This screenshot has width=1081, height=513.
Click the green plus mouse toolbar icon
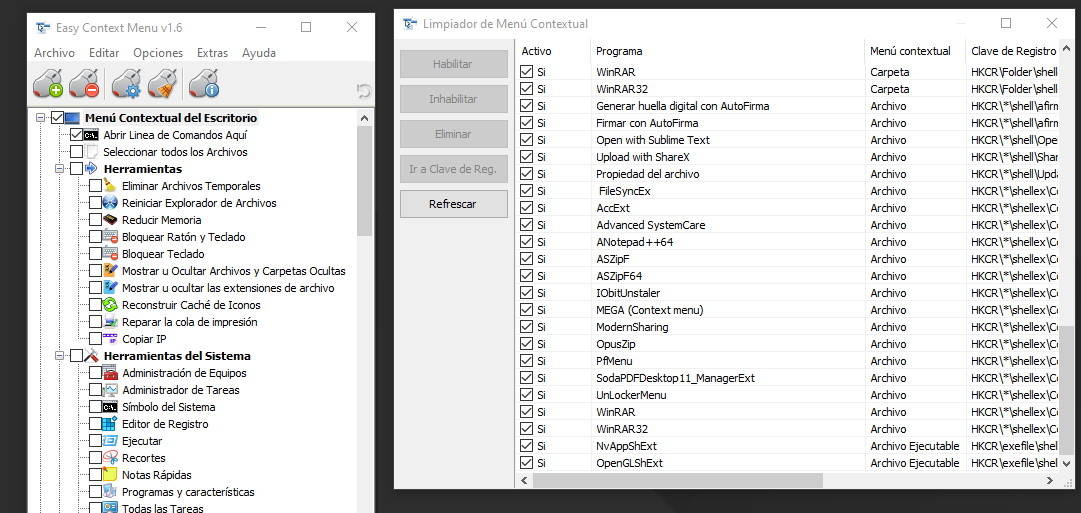[x=48, y=84]
